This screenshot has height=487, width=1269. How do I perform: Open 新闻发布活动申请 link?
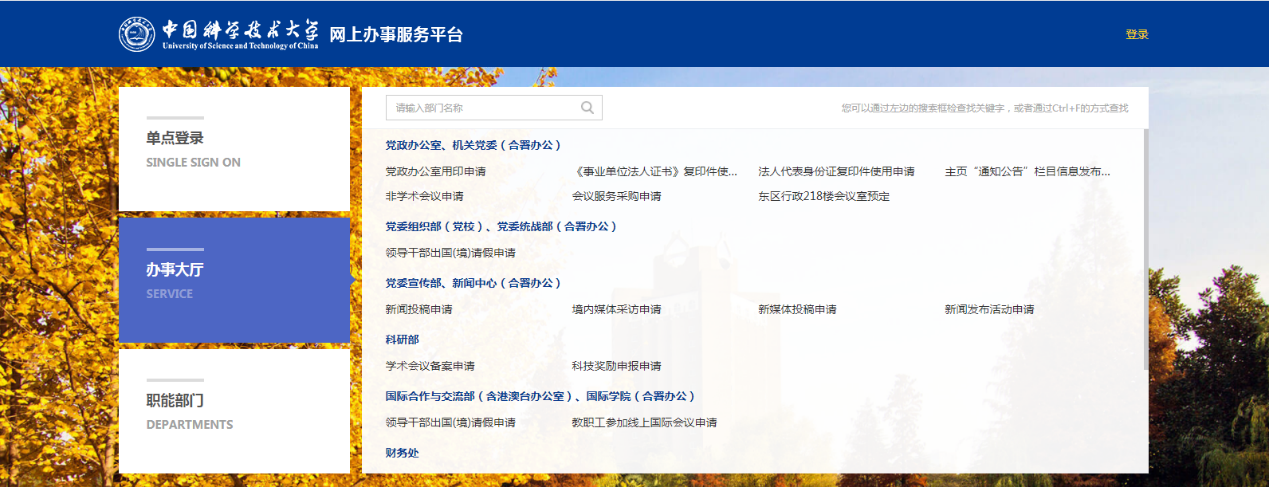(989, 309)
